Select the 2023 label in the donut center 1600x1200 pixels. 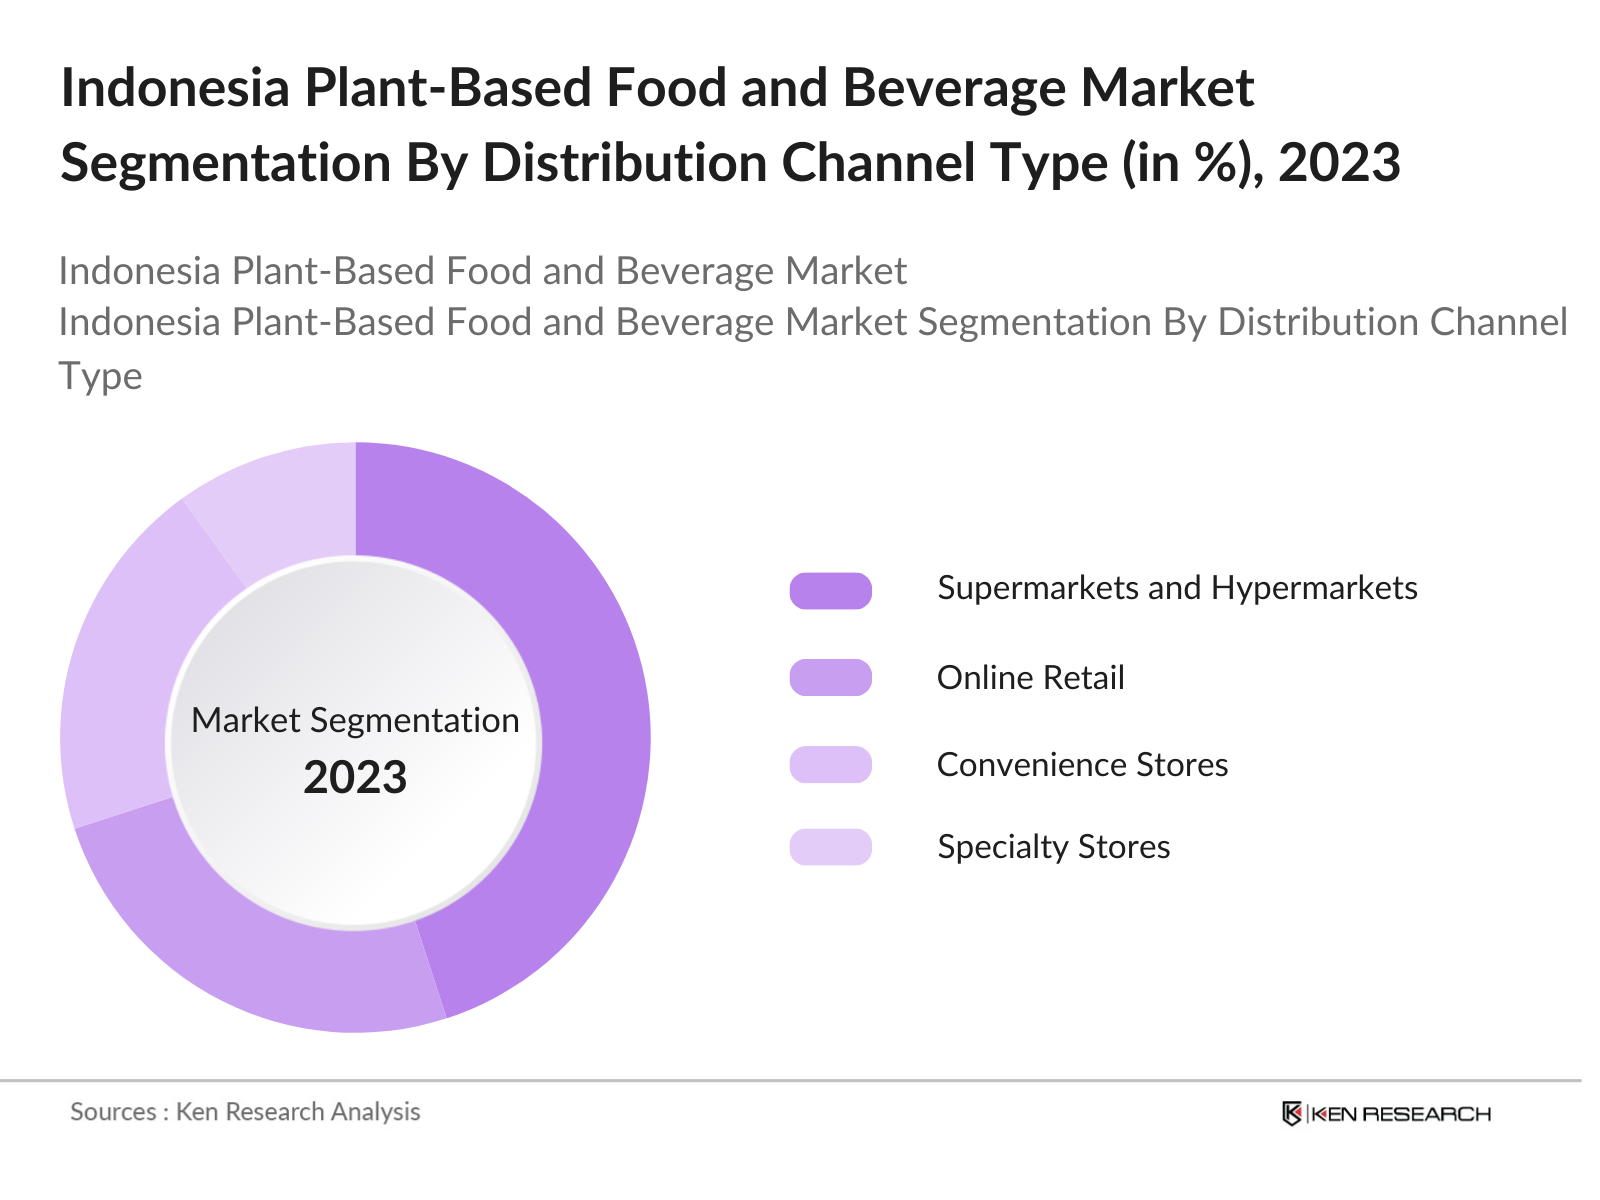[x=356, y=776]
